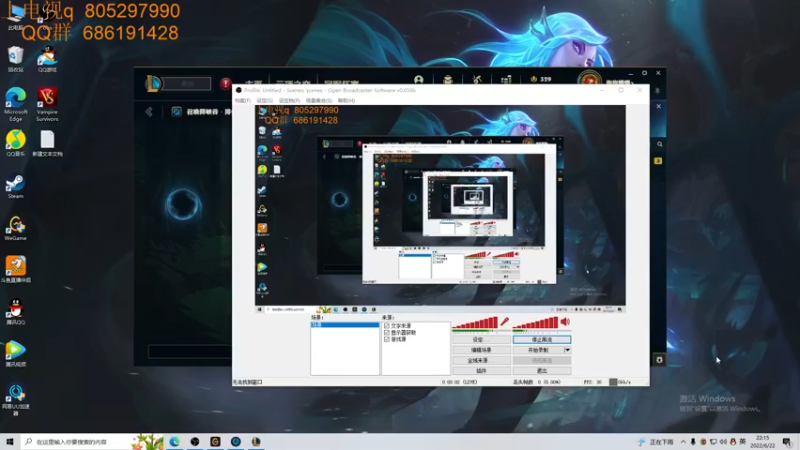Open the crafting hammer icon in League client
This screenshot has width=800, height=450.
(477, 80)
